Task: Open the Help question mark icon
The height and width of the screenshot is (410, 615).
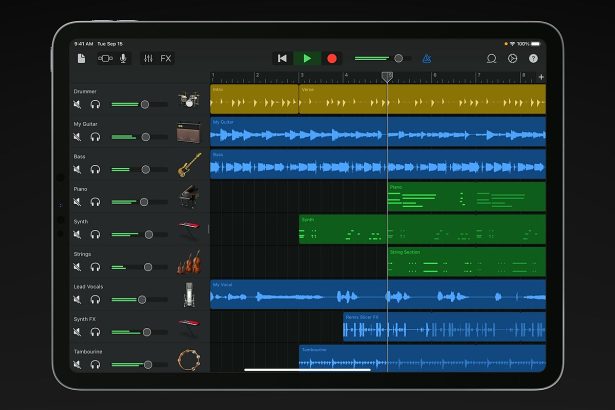Action: pos(533,58)
